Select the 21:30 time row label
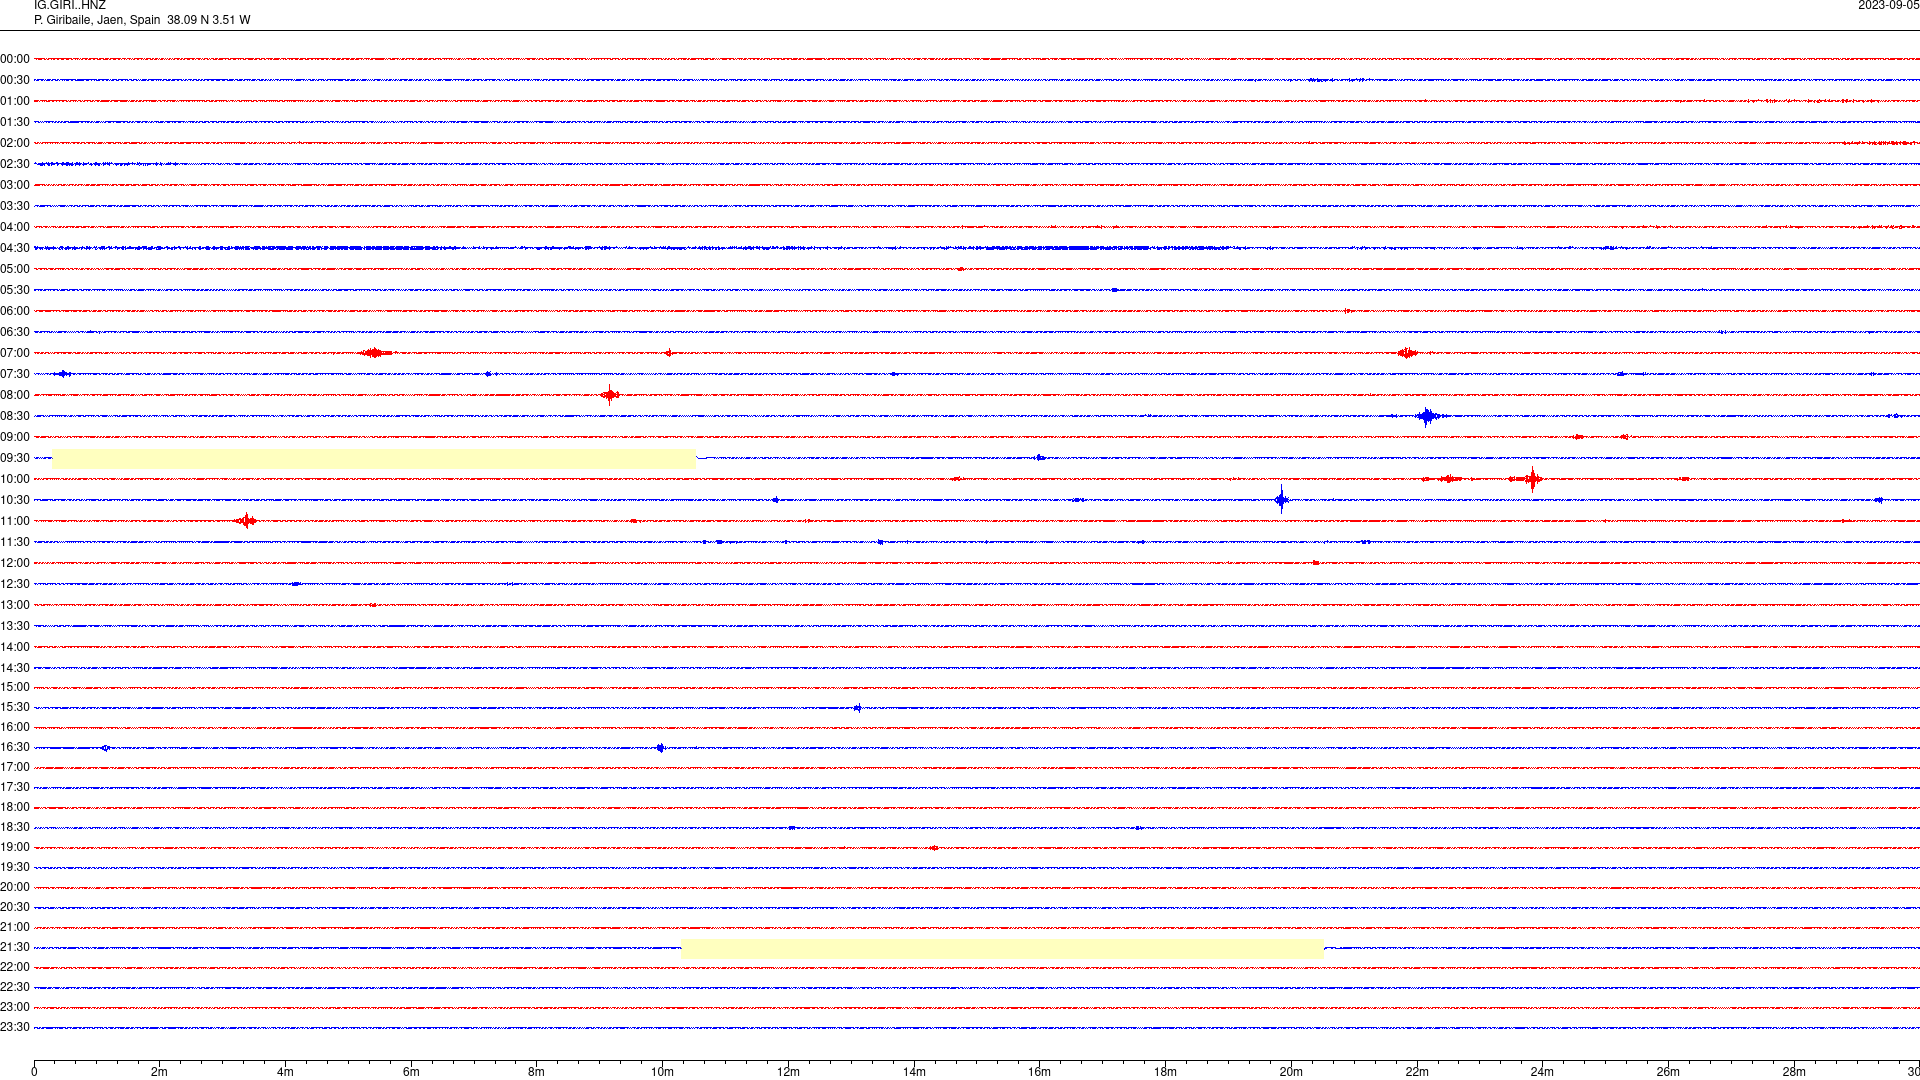 click(15, 947)
